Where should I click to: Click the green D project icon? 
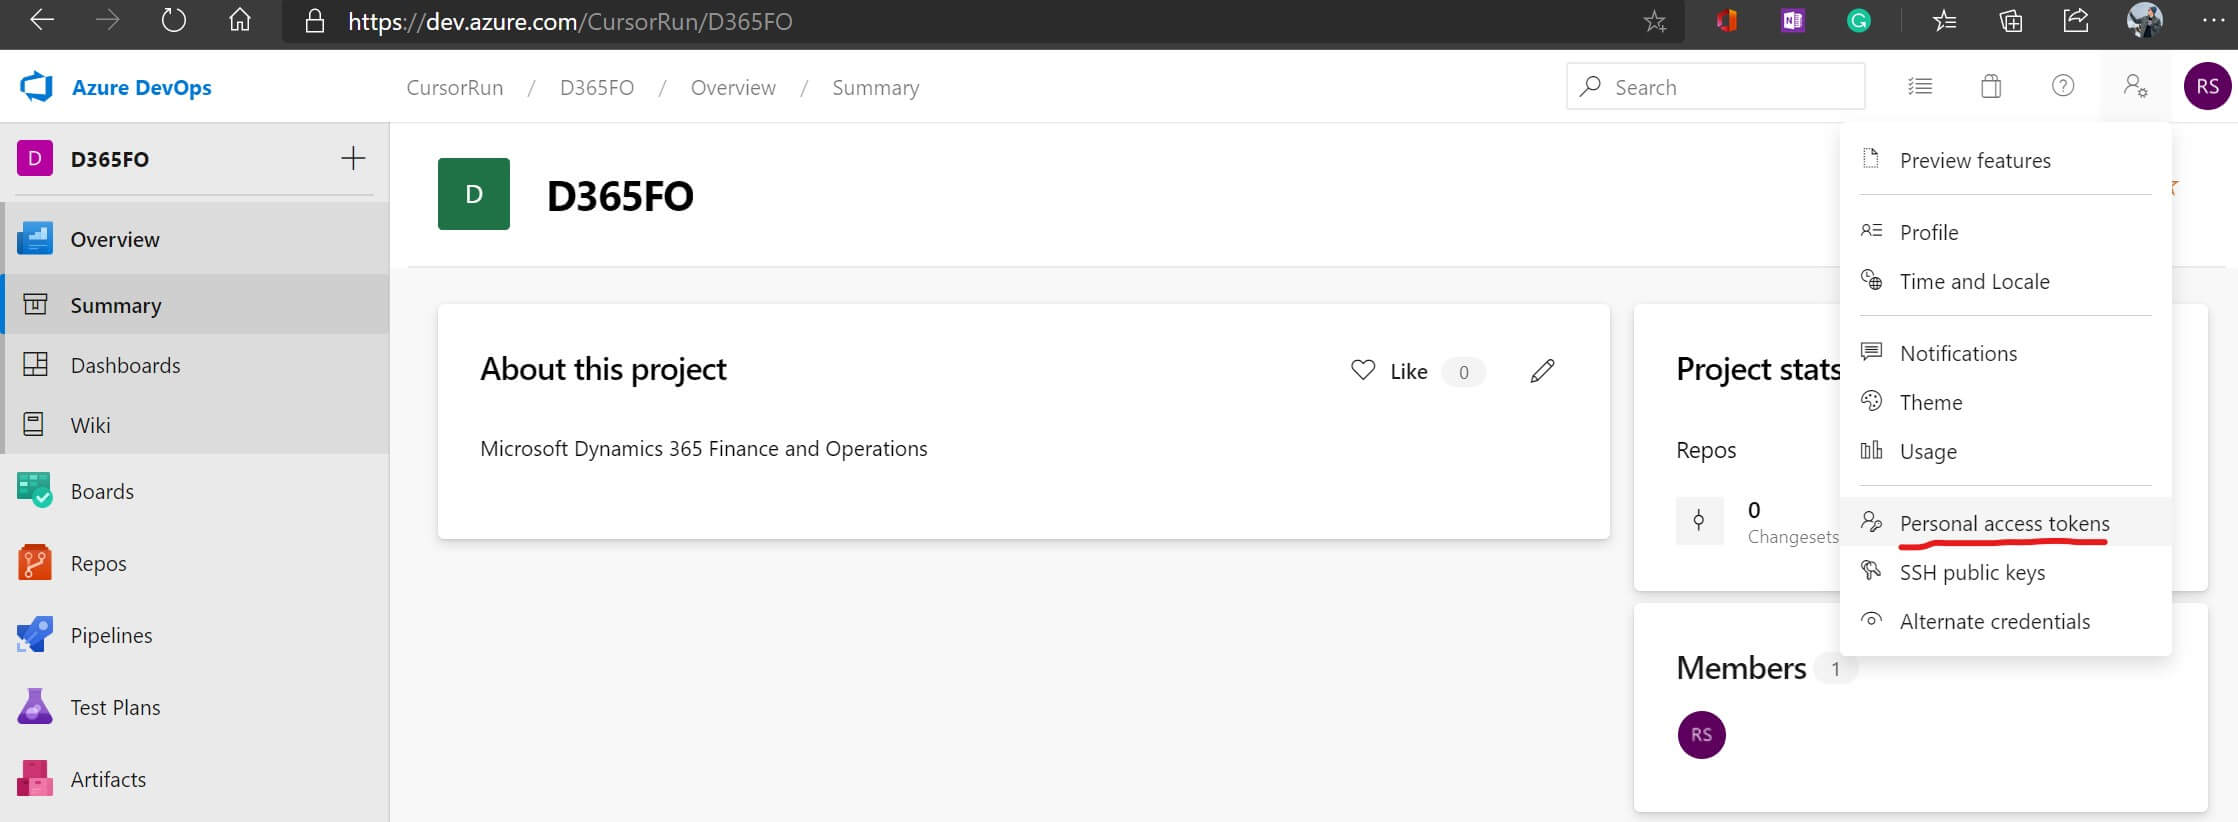(474, 194)
